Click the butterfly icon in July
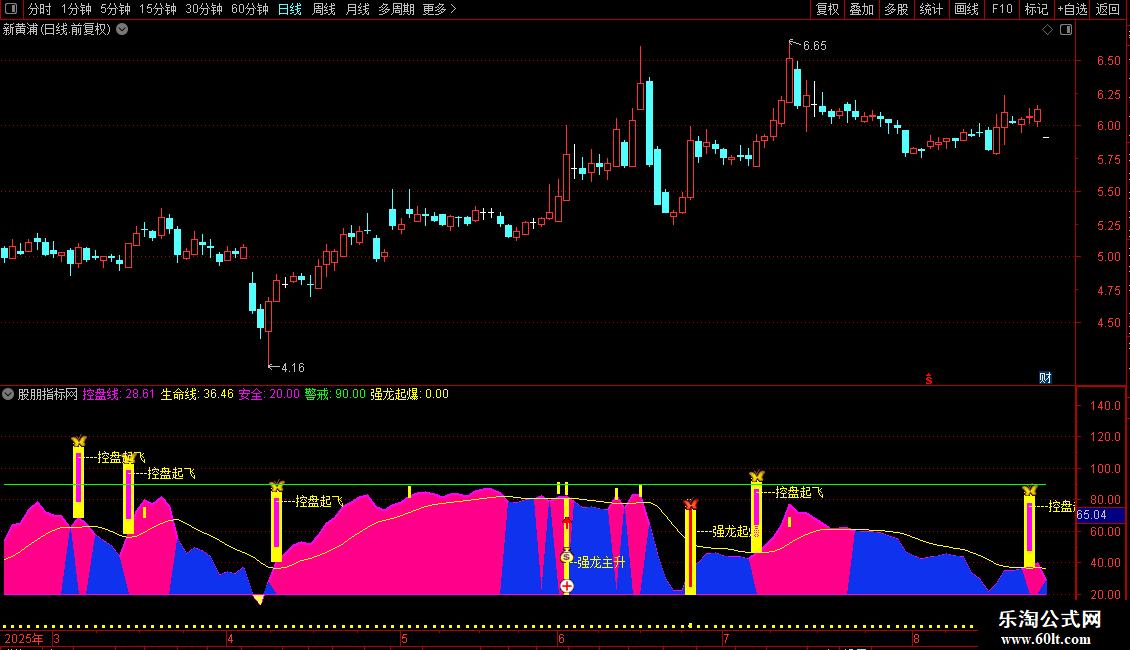 [756, 476]
